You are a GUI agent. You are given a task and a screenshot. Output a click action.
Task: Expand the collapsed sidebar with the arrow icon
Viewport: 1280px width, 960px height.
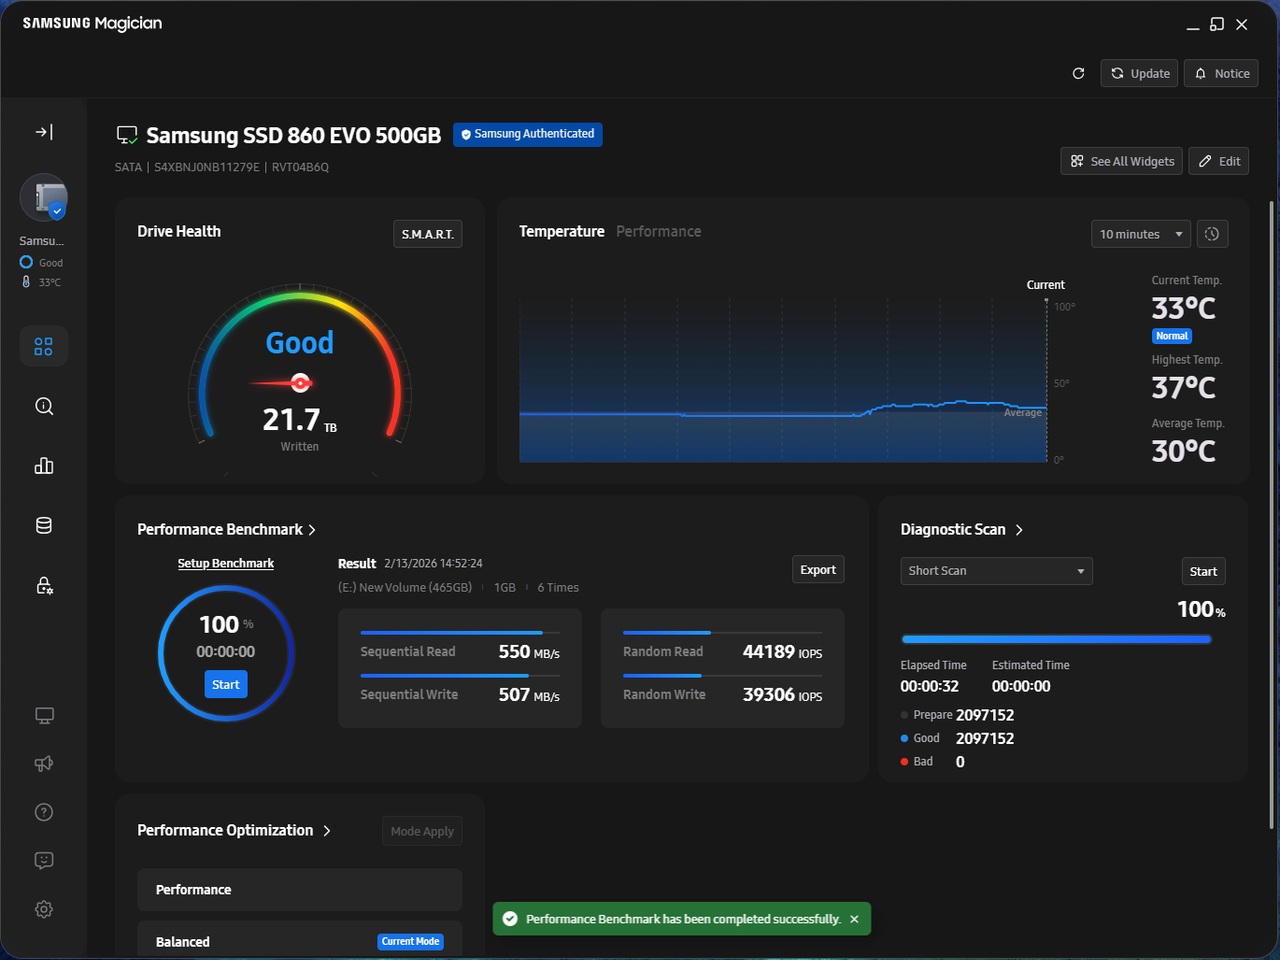coord(44,132)
